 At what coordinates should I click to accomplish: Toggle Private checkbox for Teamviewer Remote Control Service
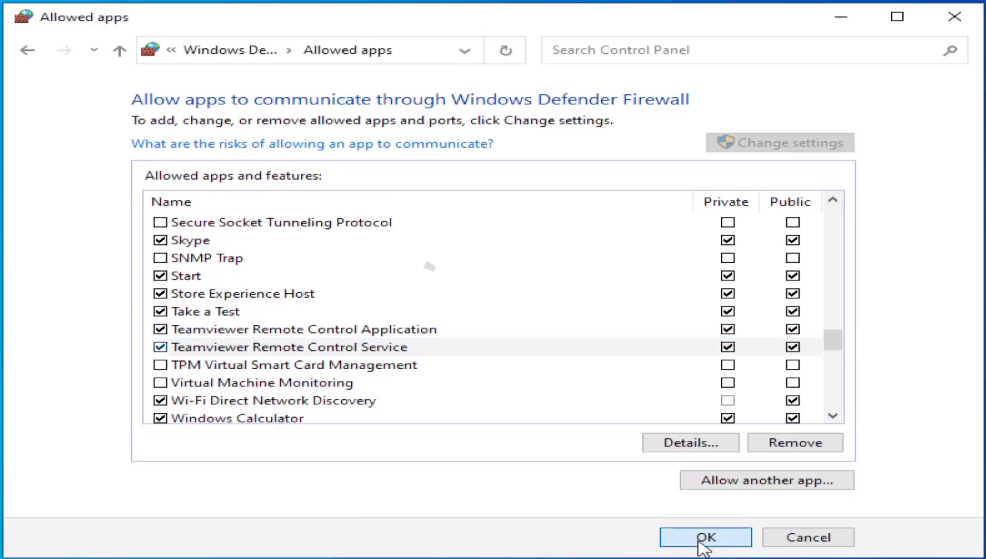click(x=728, y=347)
